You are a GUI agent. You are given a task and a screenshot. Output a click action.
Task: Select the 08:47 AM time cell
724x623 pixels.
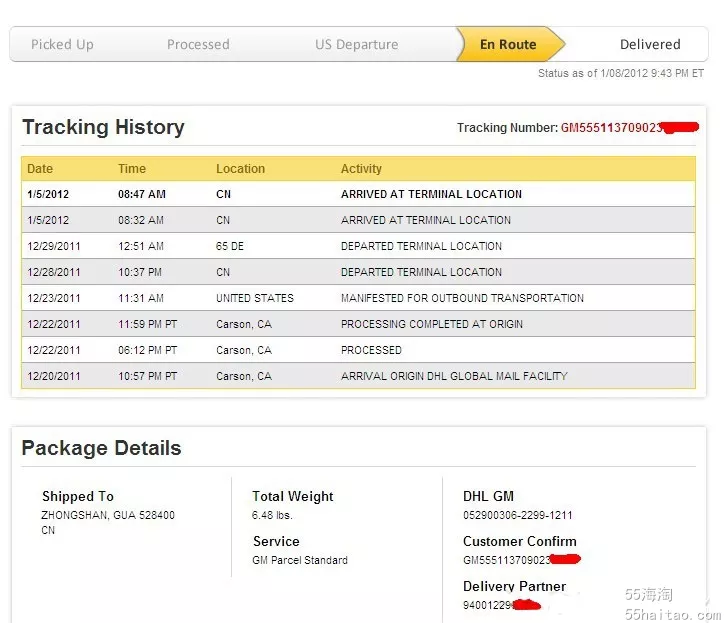[141, 194]
